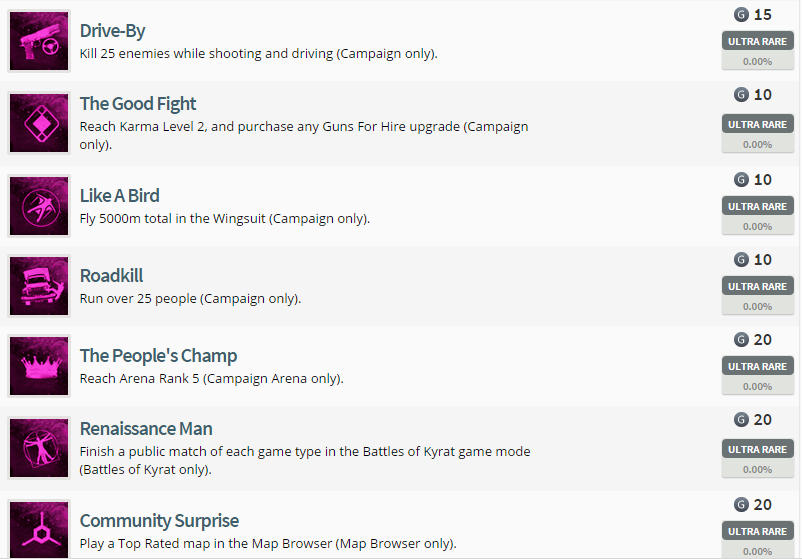Click the 0.00% rarity bar for Like A Bird

click(757, 225)
